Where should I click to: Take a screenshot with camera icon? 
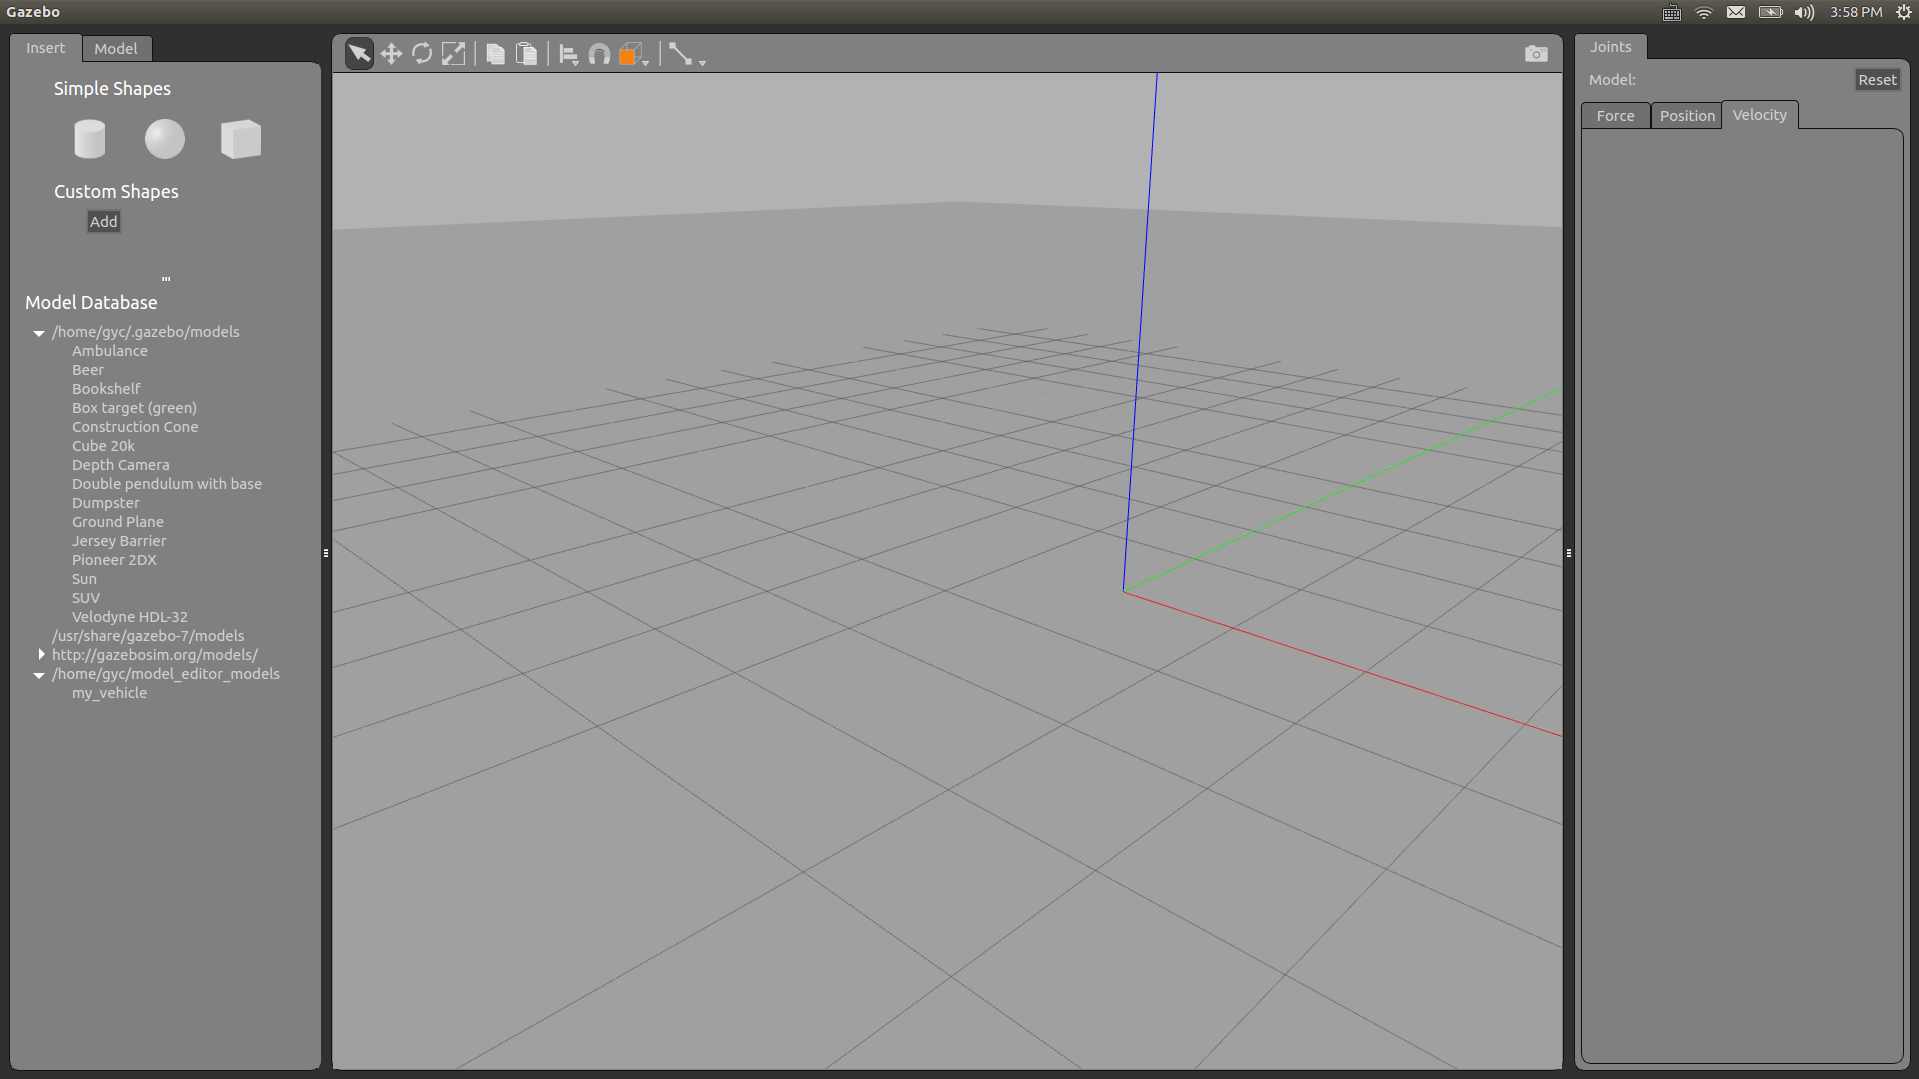tap(1536, 54)
